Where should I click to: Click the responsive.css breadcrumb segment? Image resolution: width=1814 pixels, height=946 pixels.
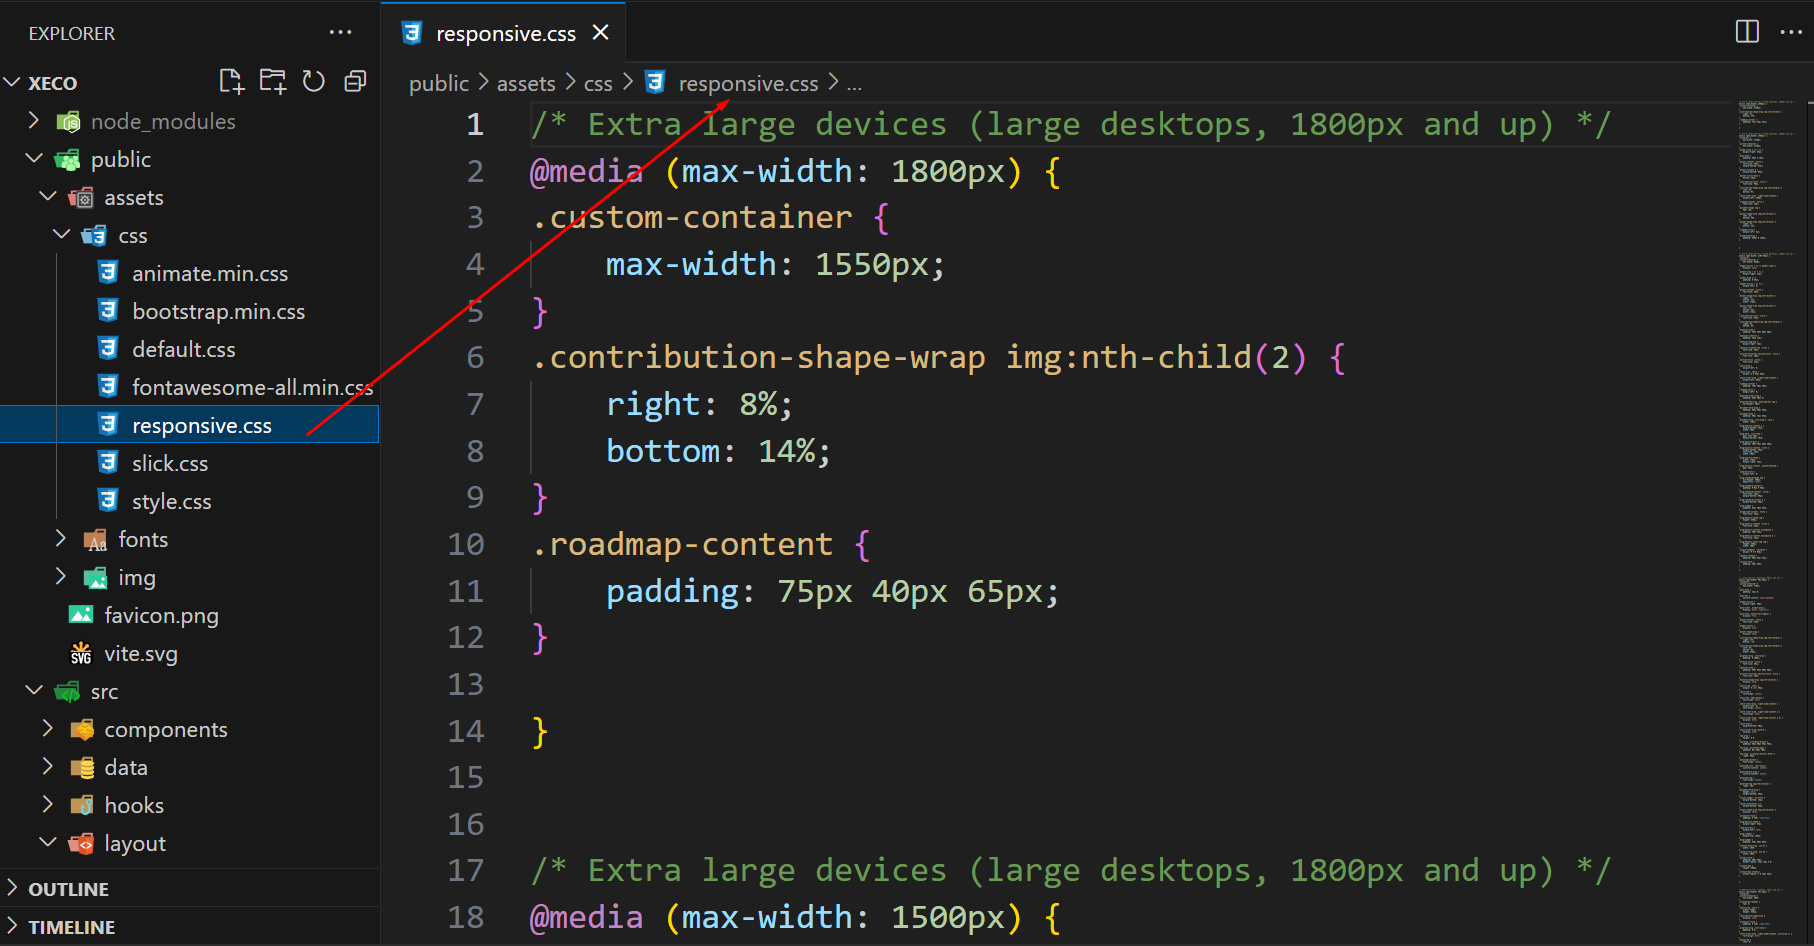pos(748,84)
